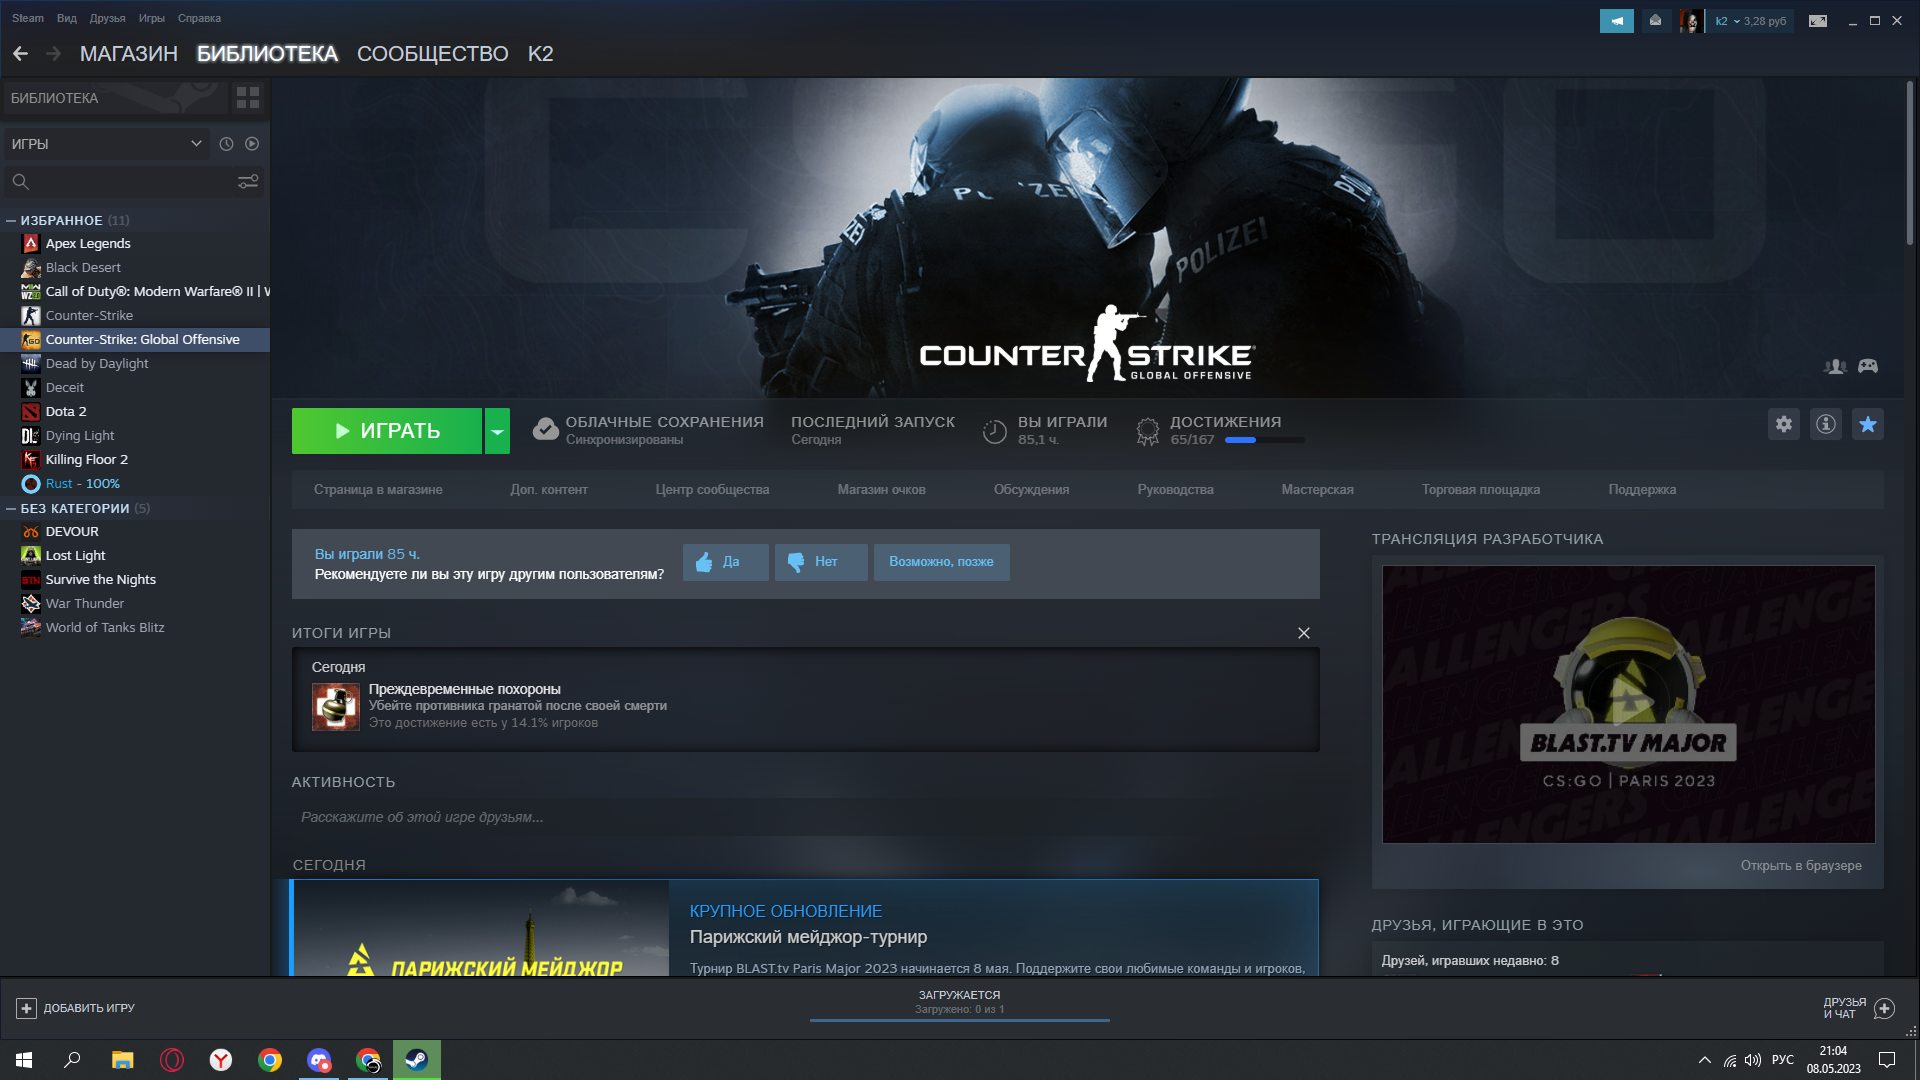This screenshot has width=1920, height=1080.
Task: Click the cloud saves sync icon
Action: click(542, 429)
